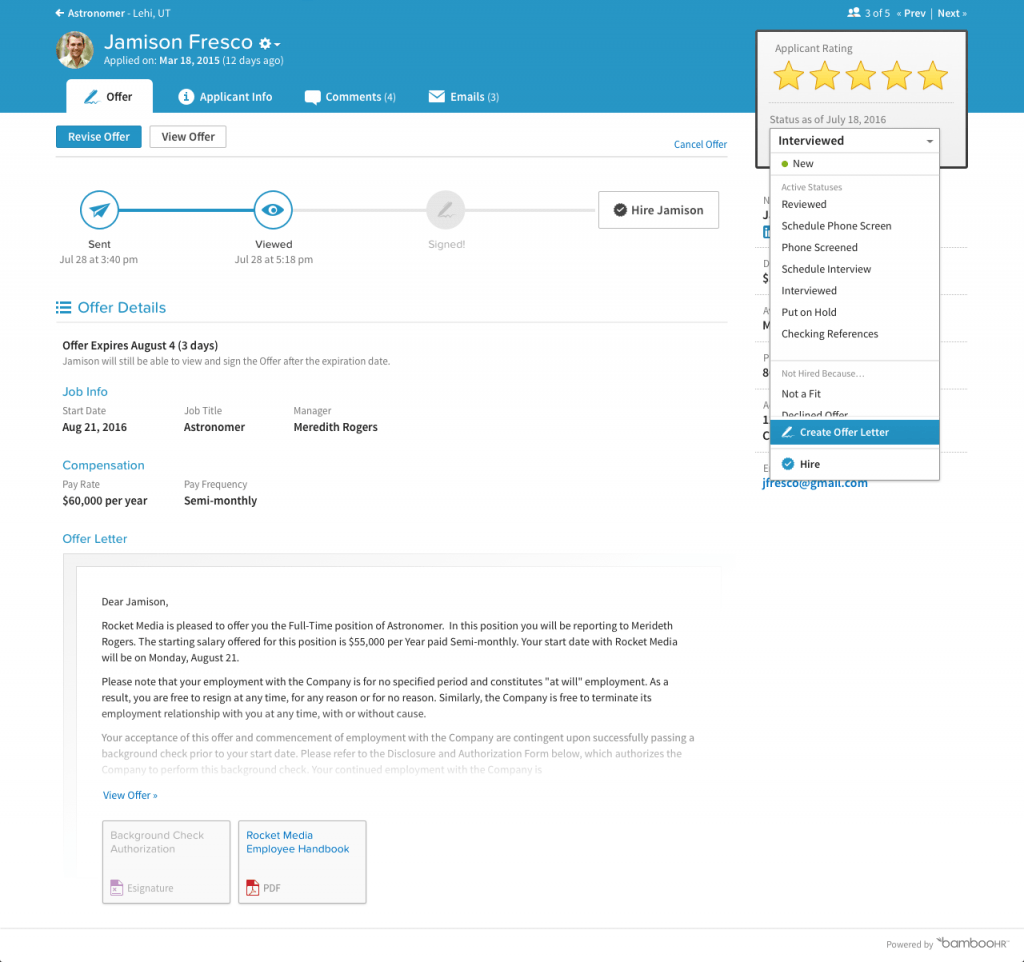Go to previous applicant with Prev
The image size is (1024, 962).
[911, 13]
